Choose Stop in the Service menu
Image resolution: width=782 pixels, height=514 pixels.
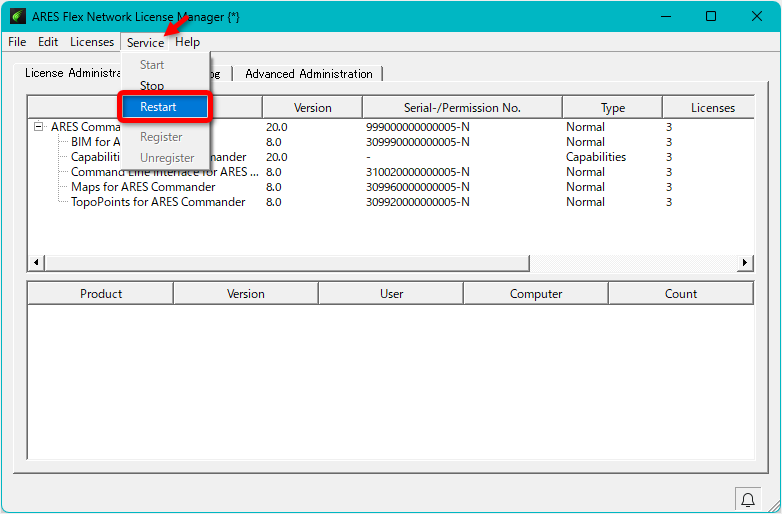click(165, 86)
